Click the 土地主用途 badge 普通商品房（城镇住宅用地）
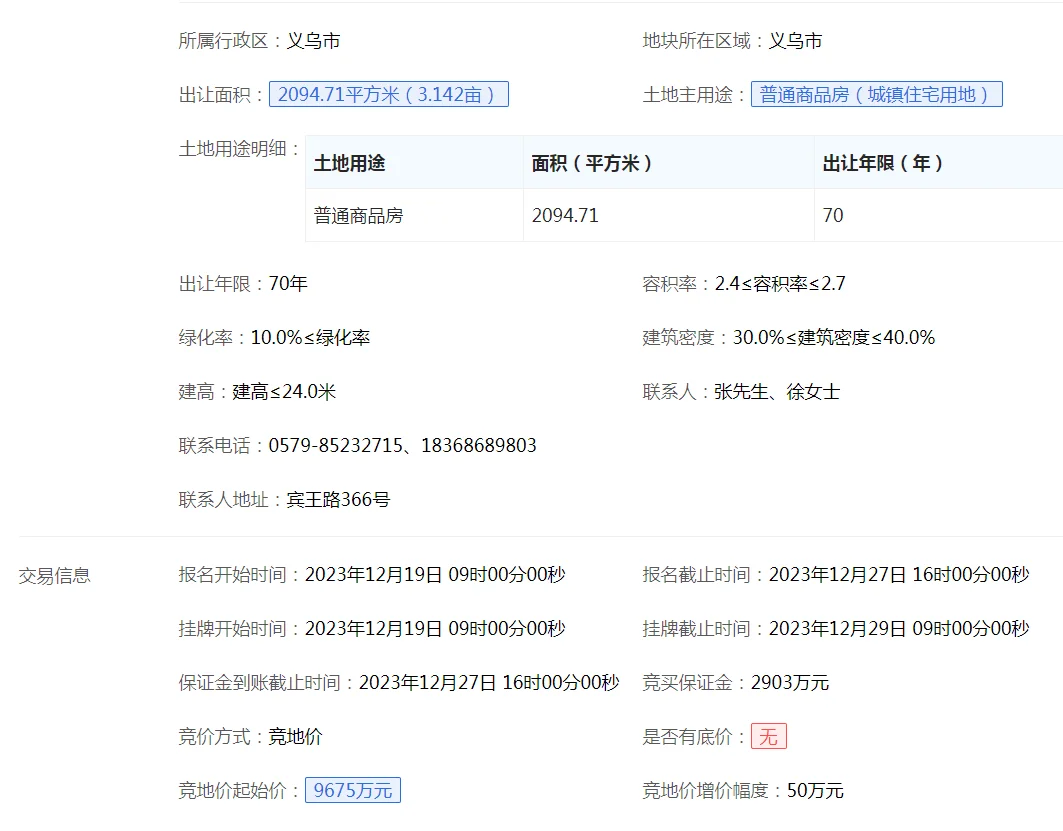This screenshot has height=831, width=1063. pyautogui.click(x=876, y=95)
